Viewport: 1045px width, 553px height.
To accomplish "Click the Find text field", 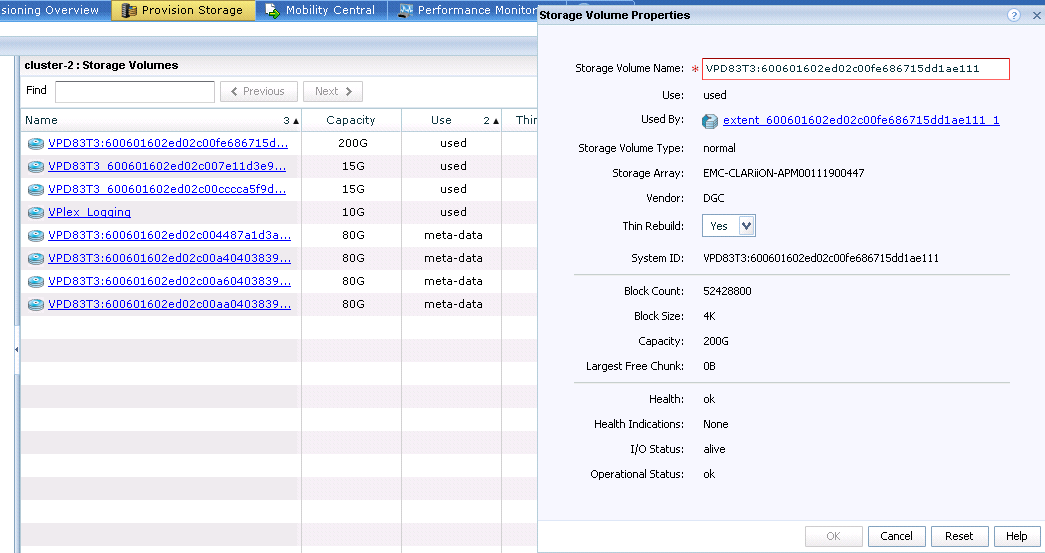I will click(135, 92).
